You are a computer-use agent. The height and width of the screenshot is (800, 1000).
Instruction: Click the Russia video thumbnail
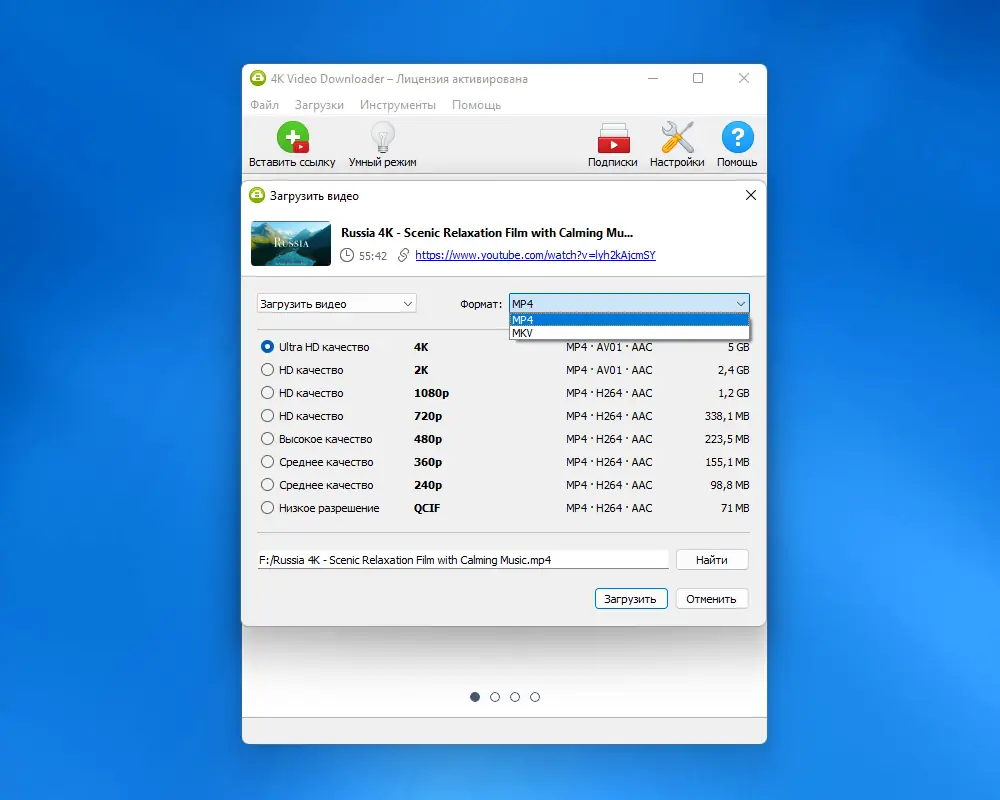coord(291,243)
